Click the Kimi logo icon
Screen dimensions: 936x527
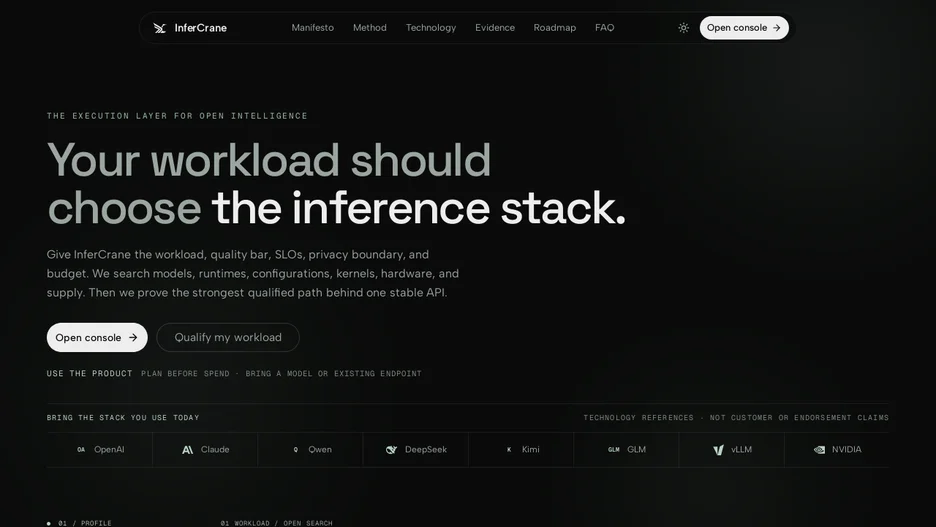click(x=509, y=449)
